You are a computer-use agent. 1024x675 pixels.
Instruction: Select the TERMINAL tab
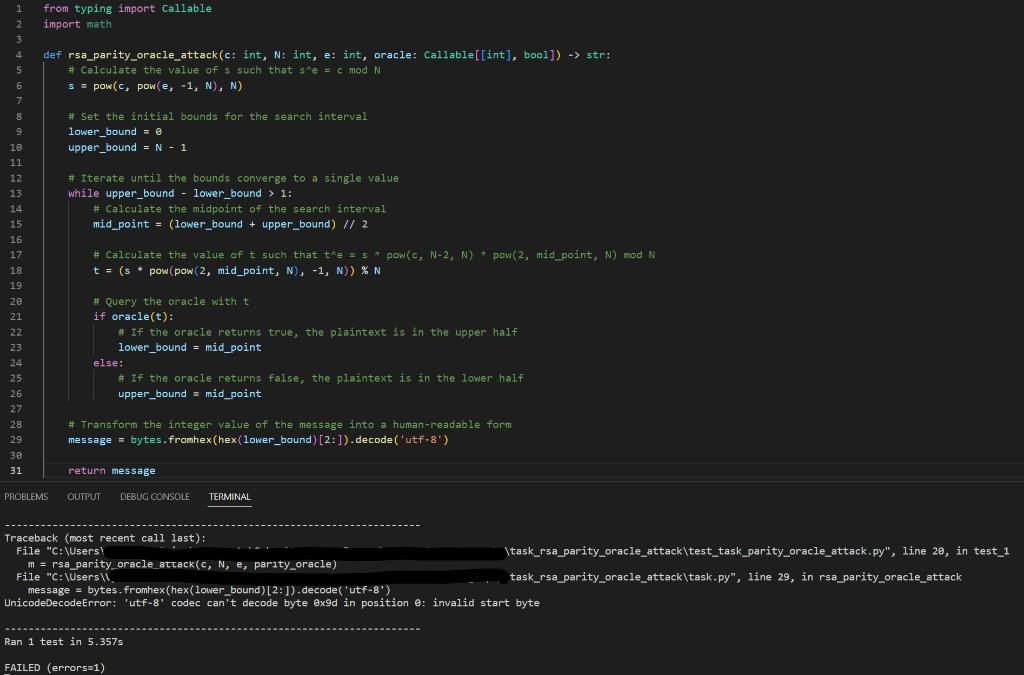pyautogui.click(x=229, y=496)
